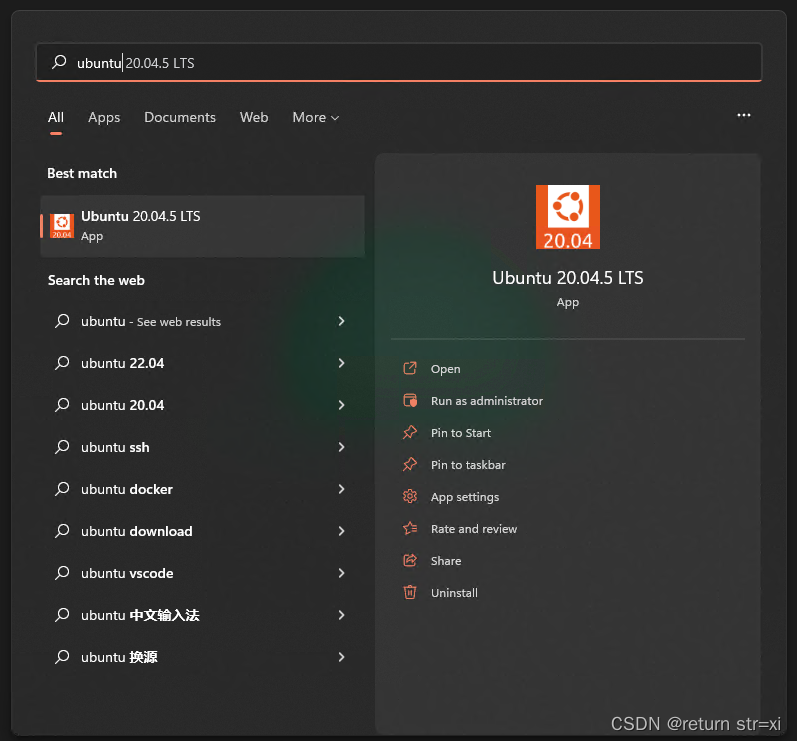
Task: Click search icon beside 'ubuntu docker'
Action: 62,489
